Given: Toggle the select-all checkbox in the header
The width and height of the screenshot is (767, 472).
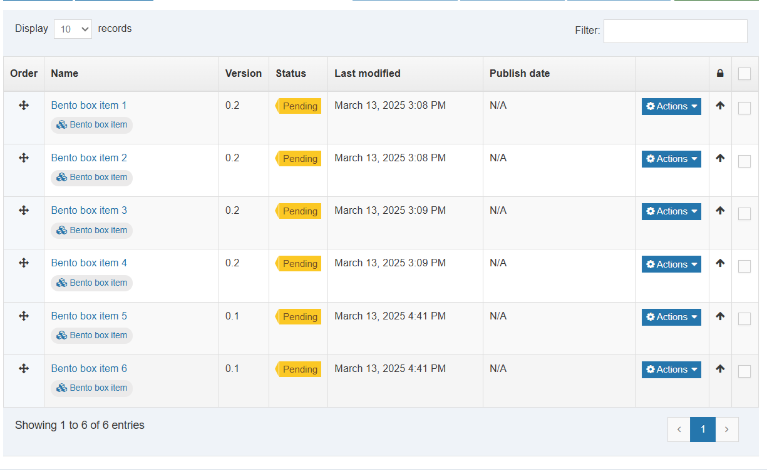Looking at the screenshot, I should tap(744, 73).
